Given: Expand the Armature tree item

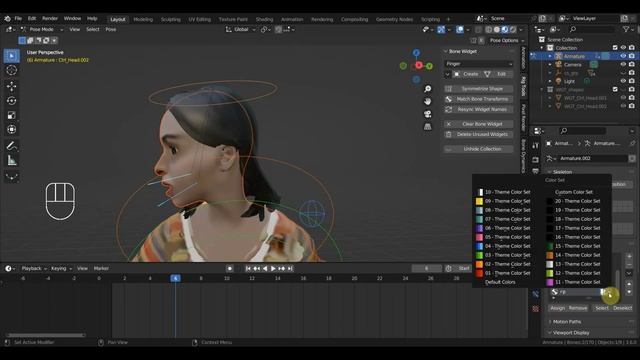Looking at the screenshot, I should (x=550, y=56).
